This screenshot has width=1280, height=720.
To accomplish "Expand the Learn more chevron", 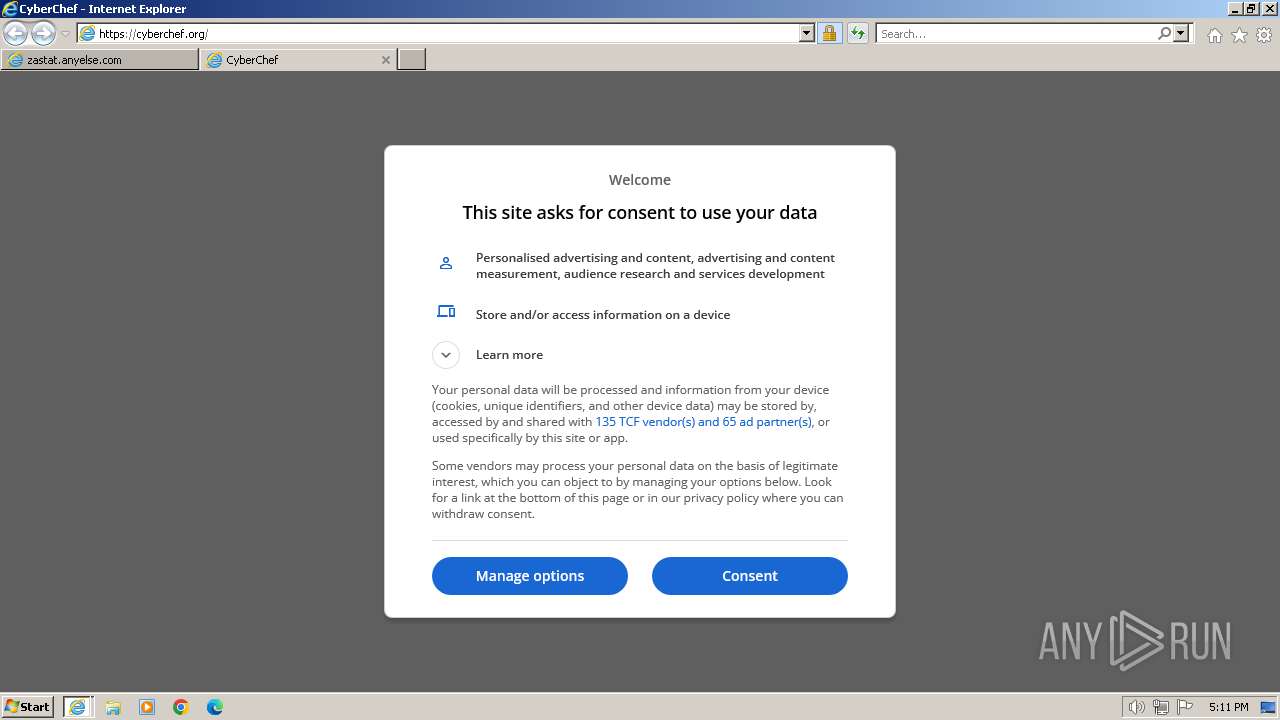I will coord(446,355).
